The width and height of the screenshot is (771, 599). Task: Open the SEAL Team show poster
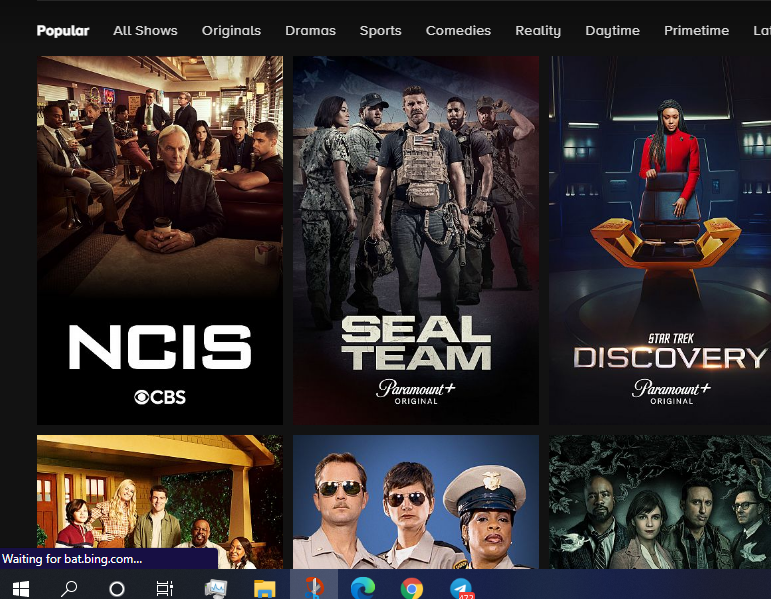coord(416,240)
